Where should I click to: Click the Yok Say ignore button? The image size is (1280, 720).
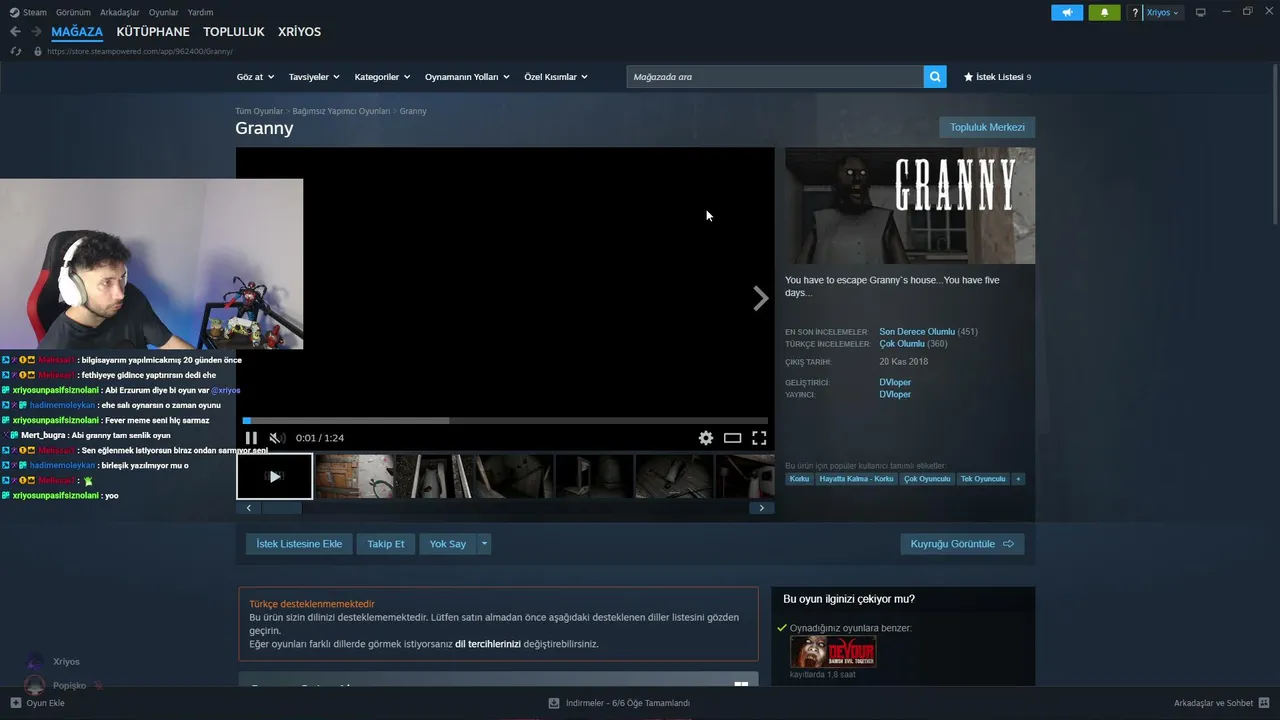pos(448,544)
